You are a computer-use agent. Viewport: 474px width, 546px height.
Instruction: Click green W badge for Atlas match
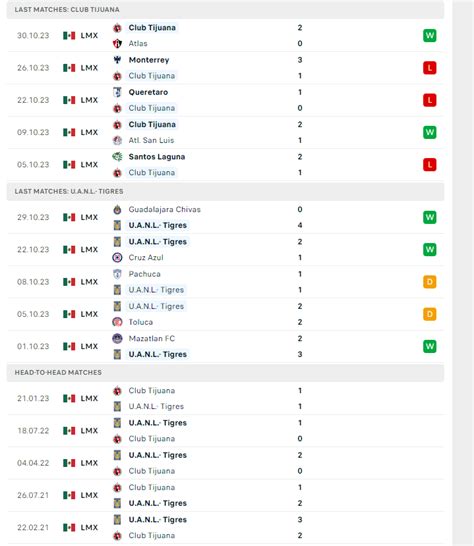[429, 36]
